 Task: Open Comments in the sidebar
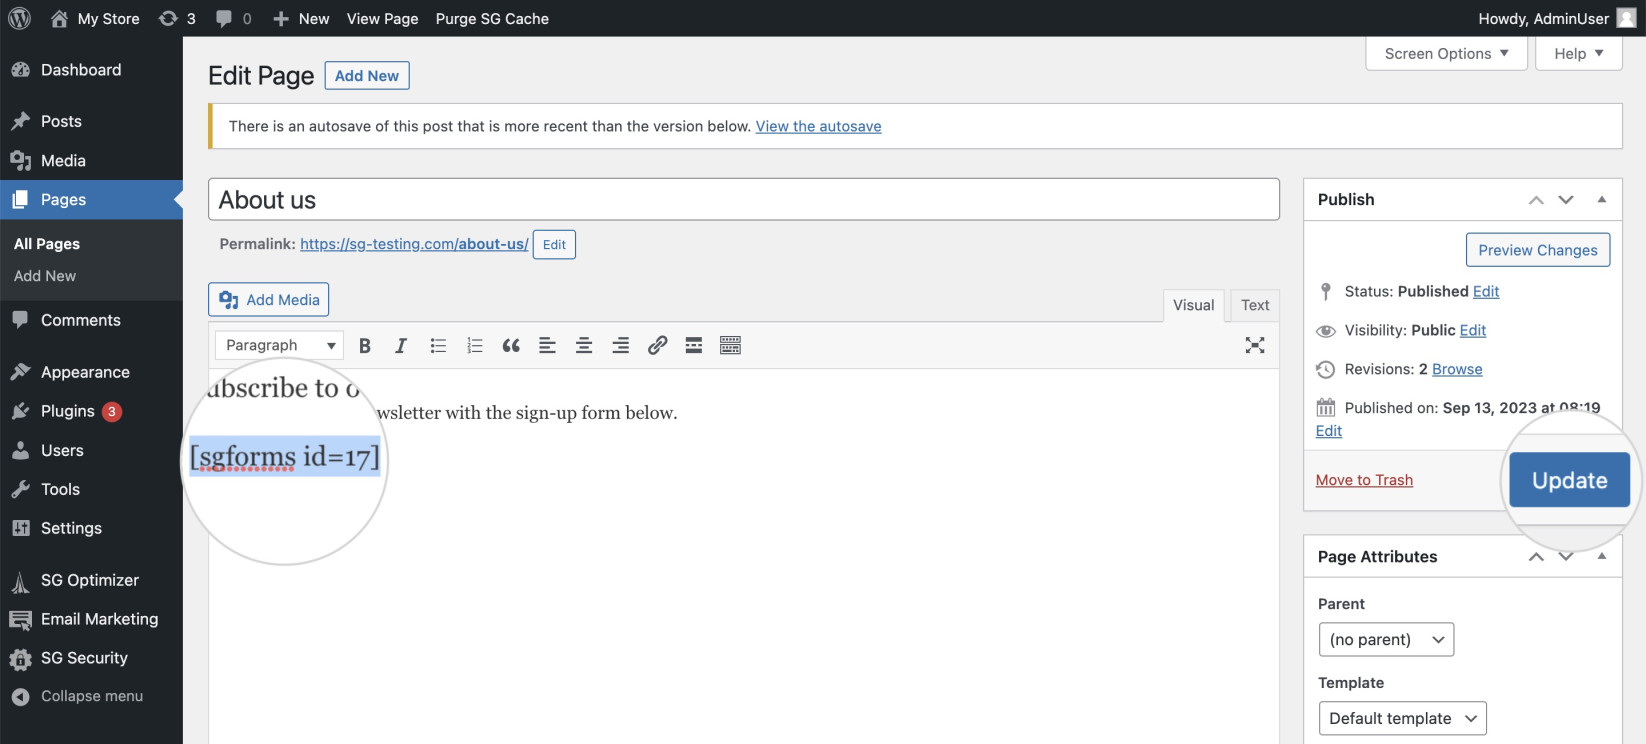click(x=91, y=320)
